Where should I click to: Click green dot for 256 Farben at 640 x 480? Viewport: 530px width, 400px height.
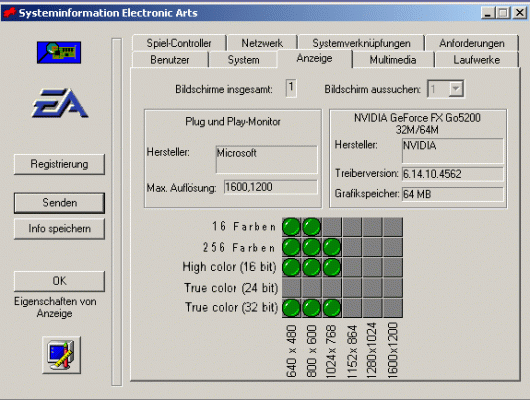291,247
